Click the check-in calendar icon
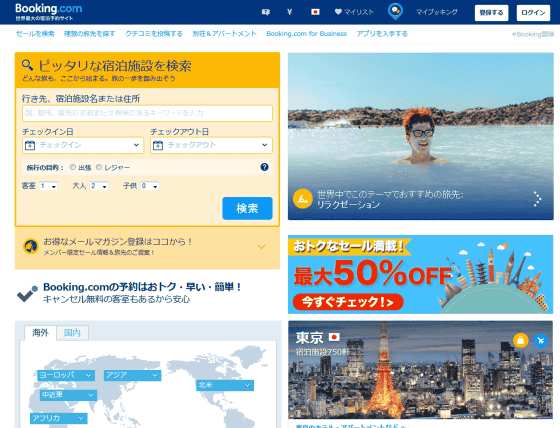560x428 pixels. pyautogui.click(x=30, y=145)
